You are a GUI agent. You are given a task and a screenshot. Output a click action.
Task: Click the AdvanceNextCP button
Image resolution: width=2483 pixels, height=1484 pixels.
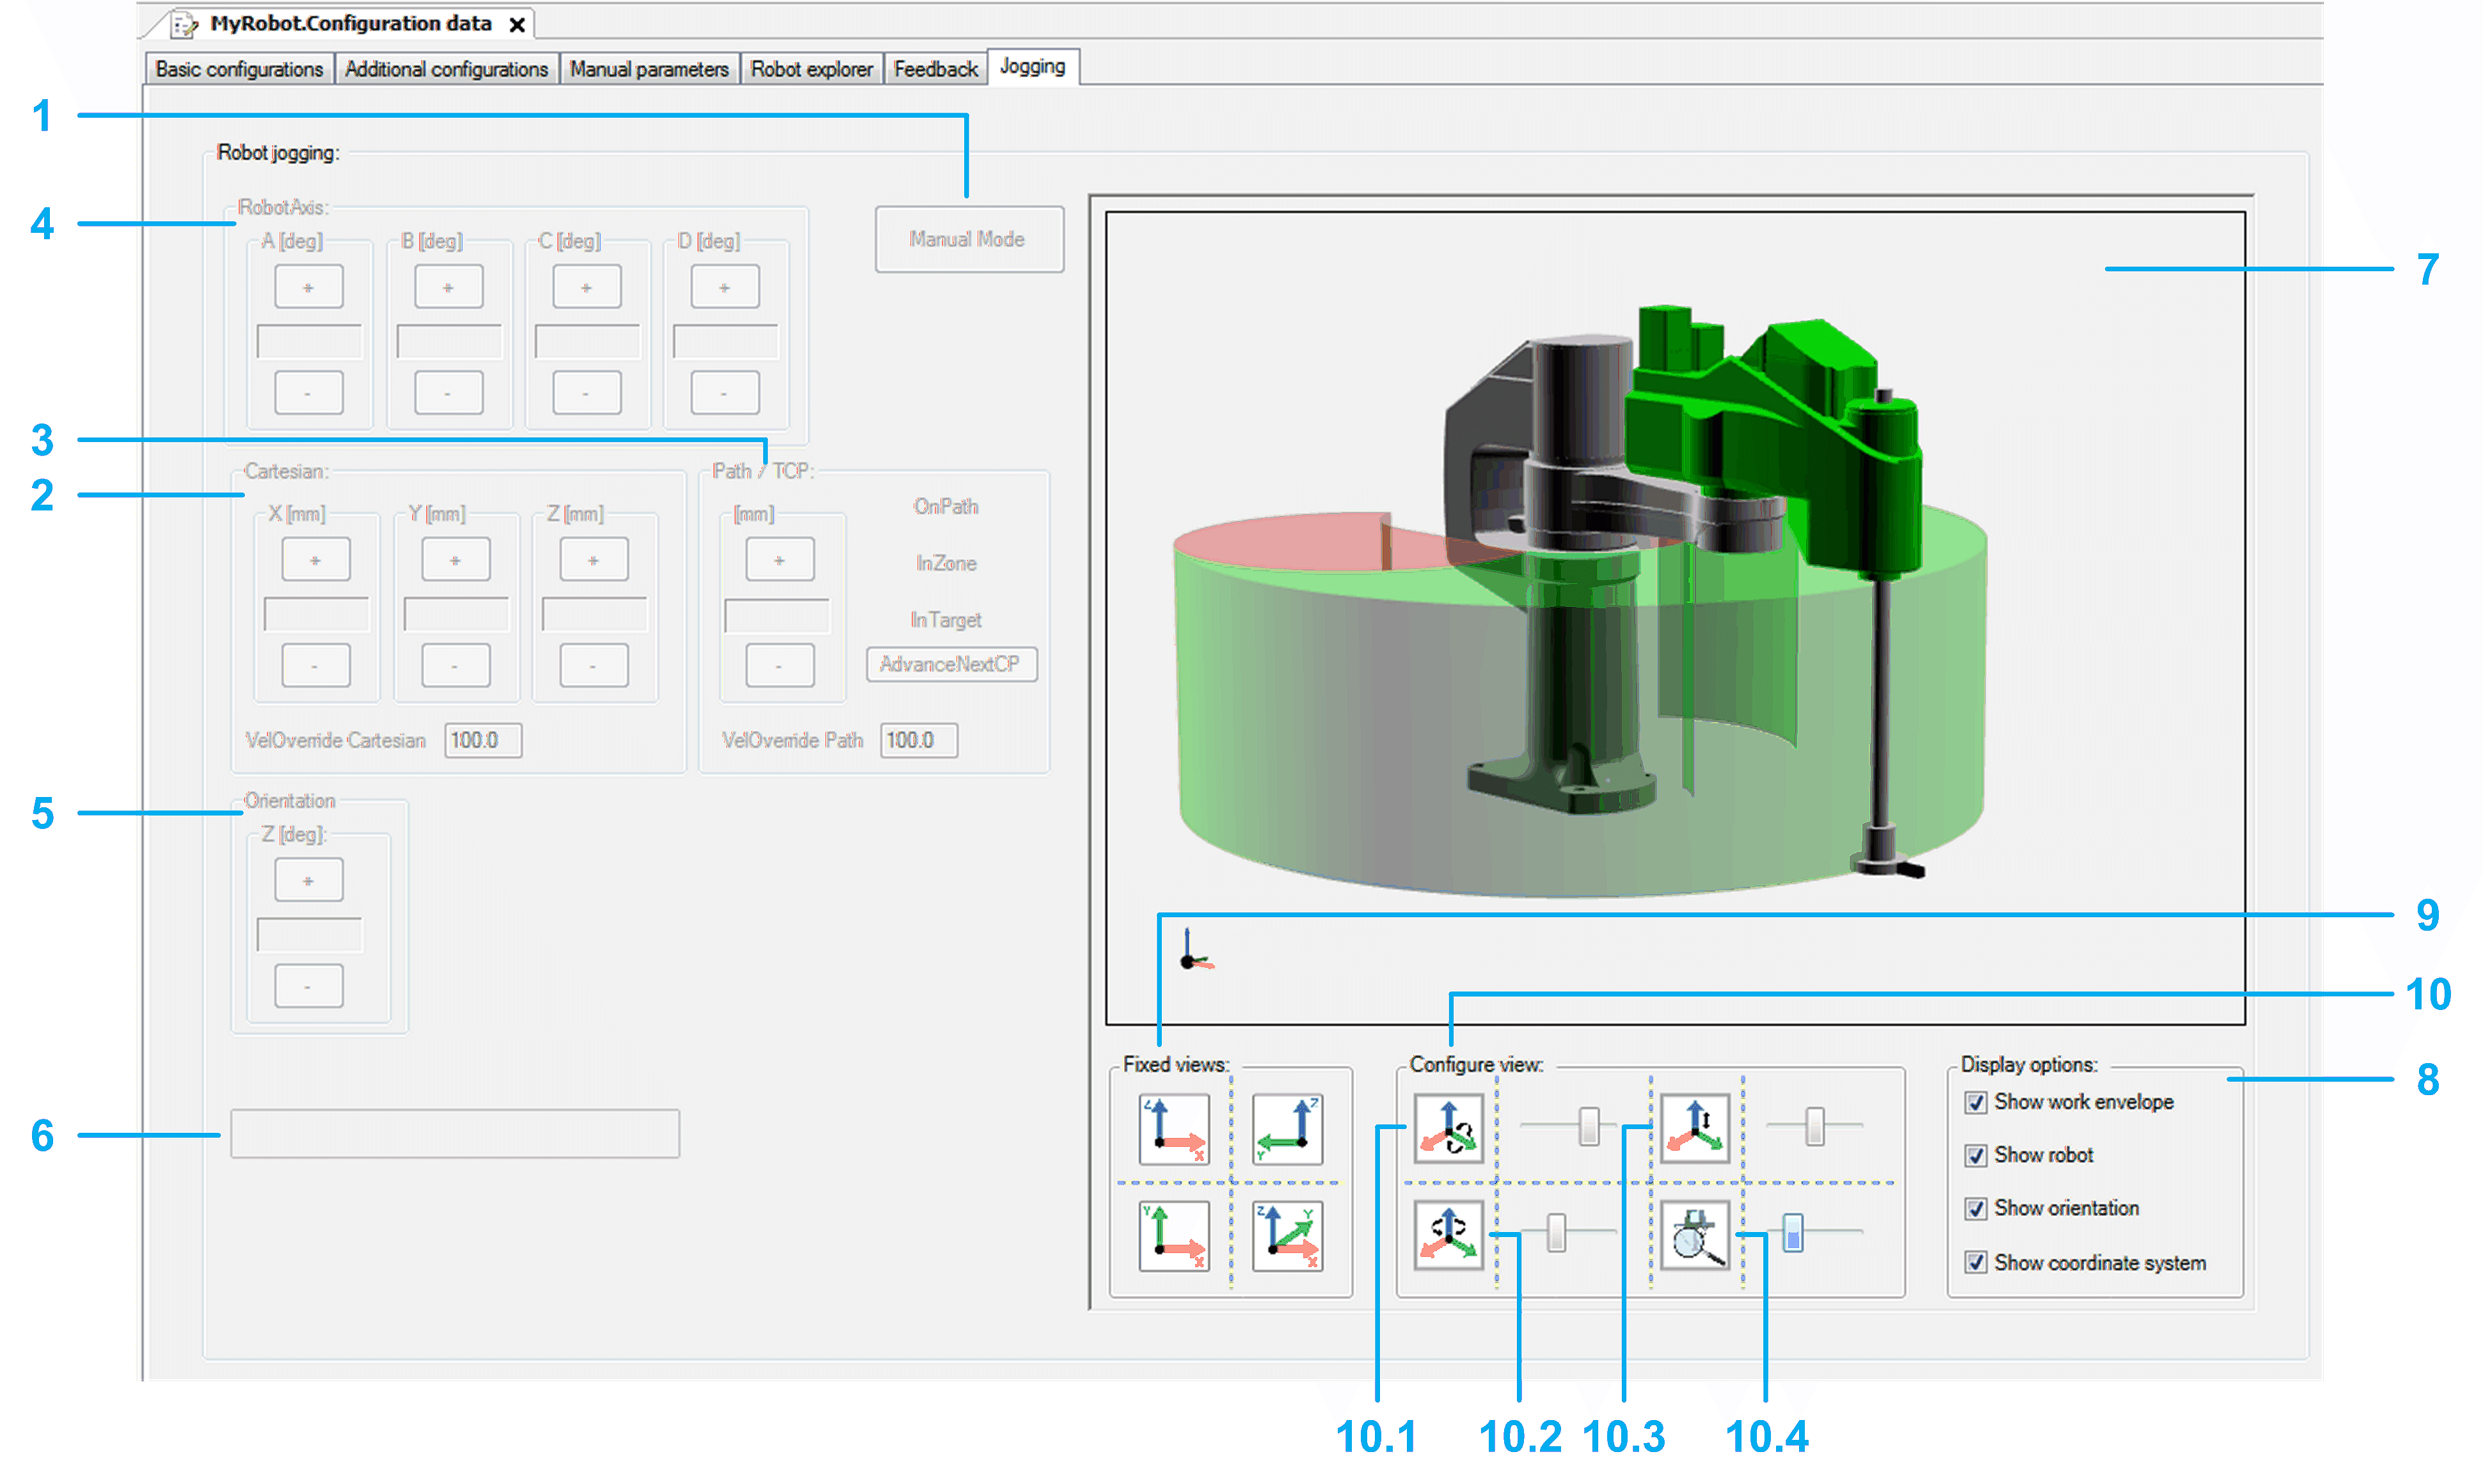(x=951, y=664)
